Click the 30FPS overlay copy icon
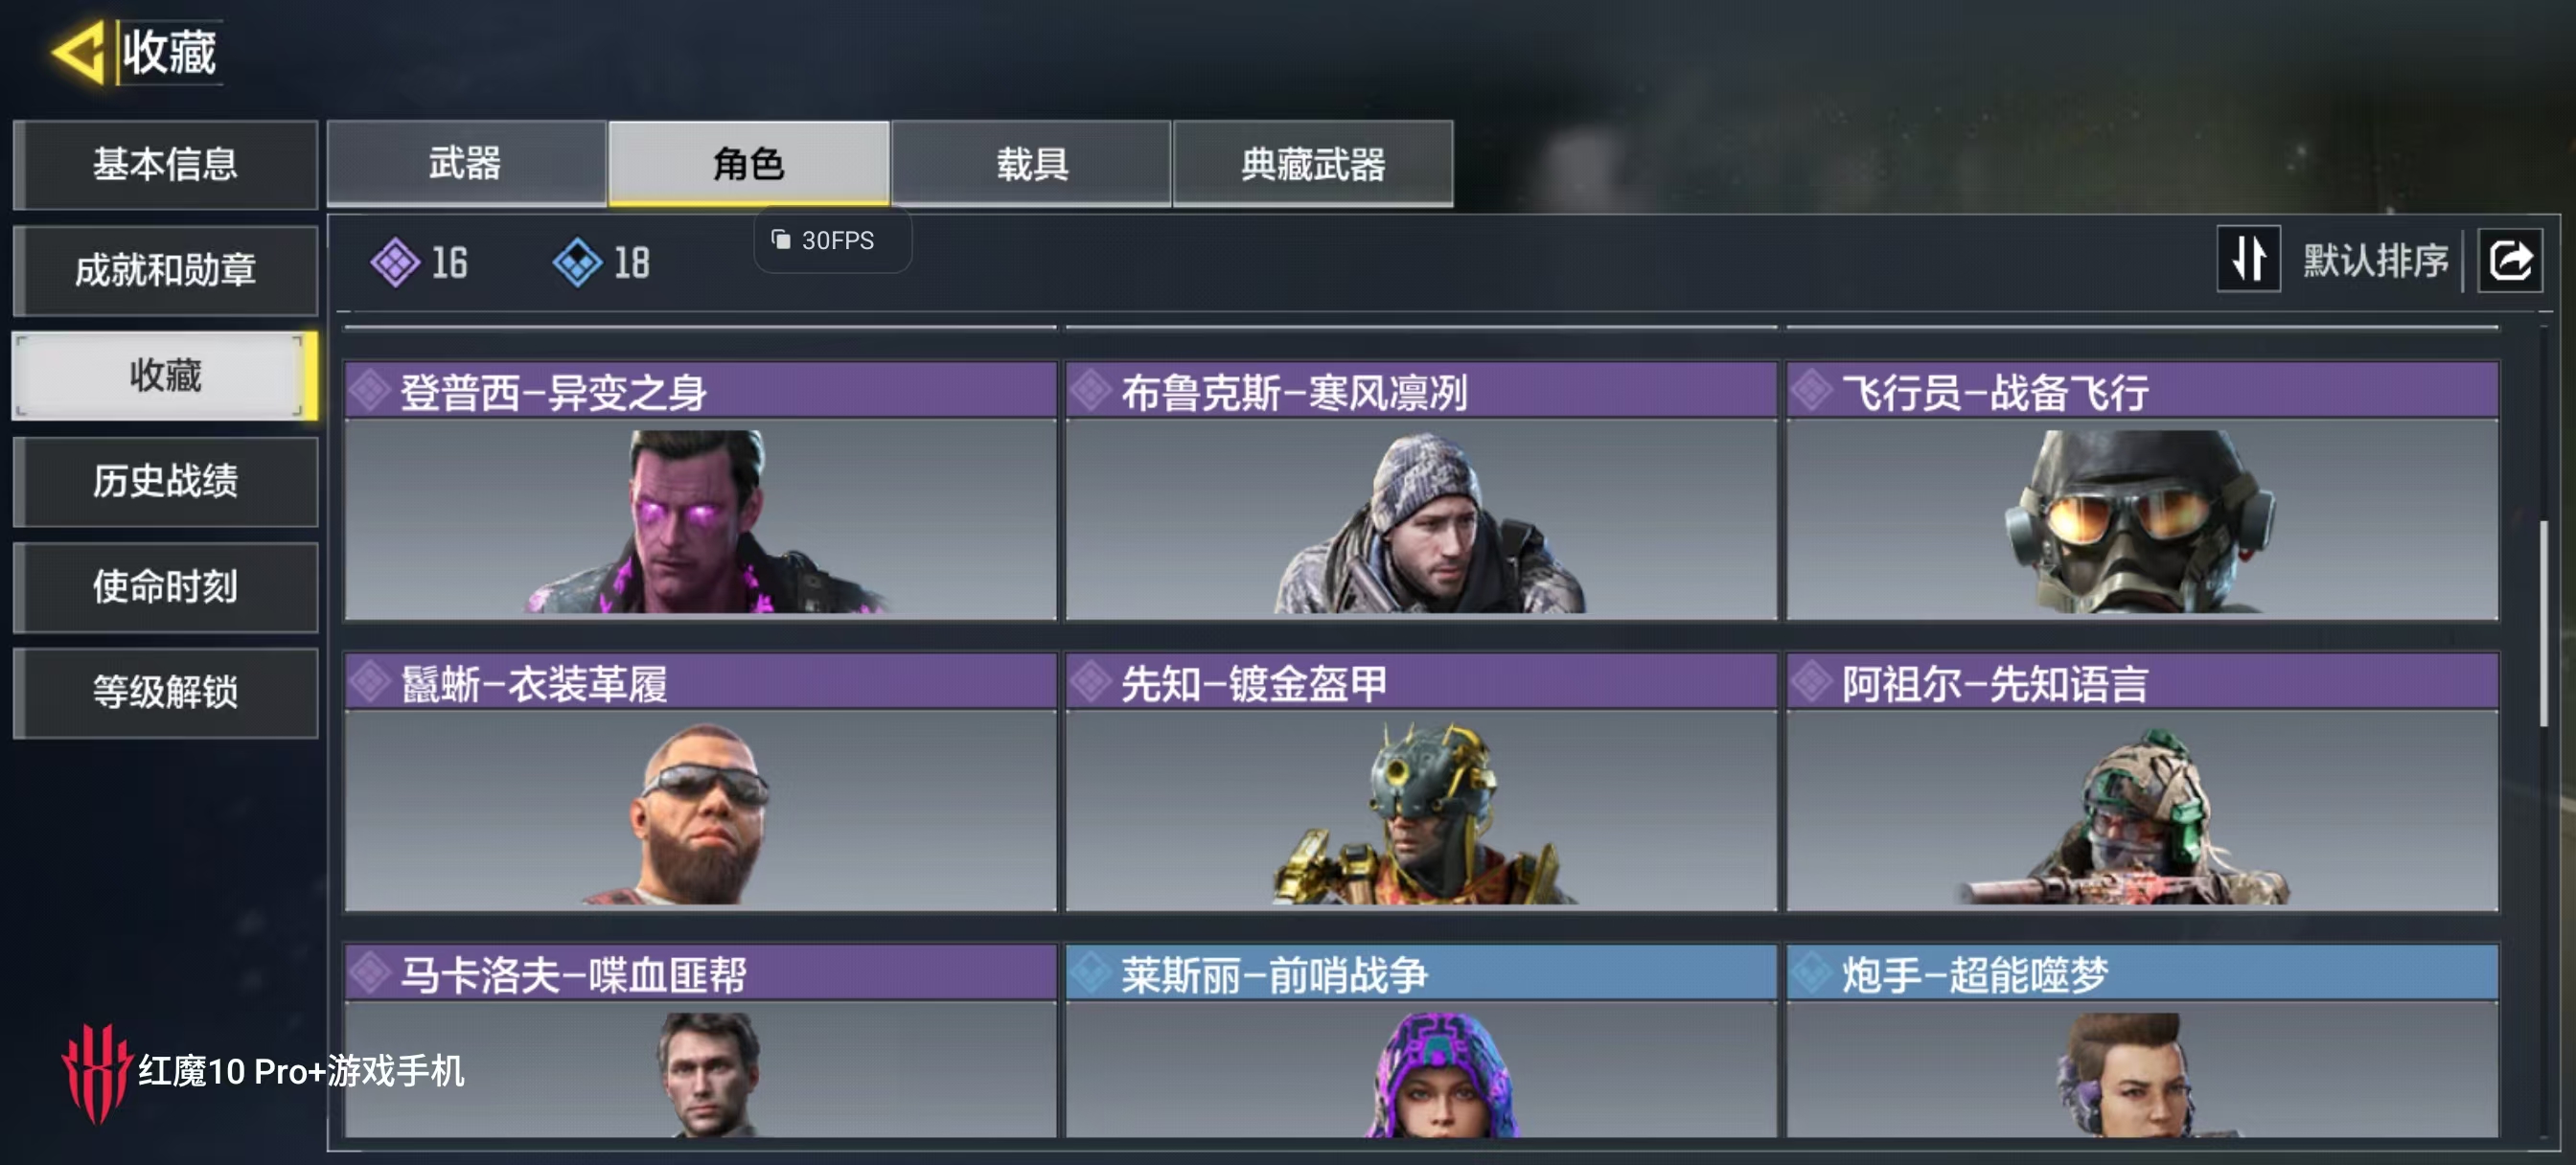2576x1165 pixels. [x=780, y=239]
